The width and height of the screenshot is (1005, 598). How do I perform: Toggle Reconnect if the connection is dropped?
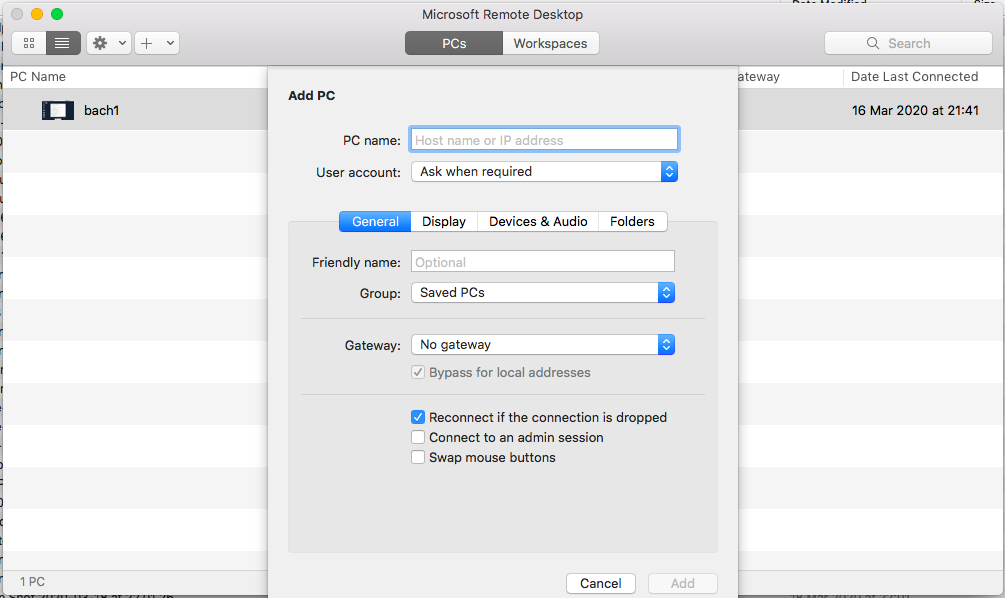coord(418,417)
